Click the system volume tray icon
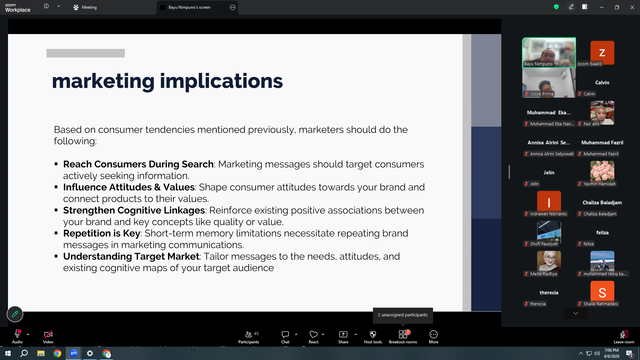The height and width of the screenshot is (360, 640). click(597, 353)
